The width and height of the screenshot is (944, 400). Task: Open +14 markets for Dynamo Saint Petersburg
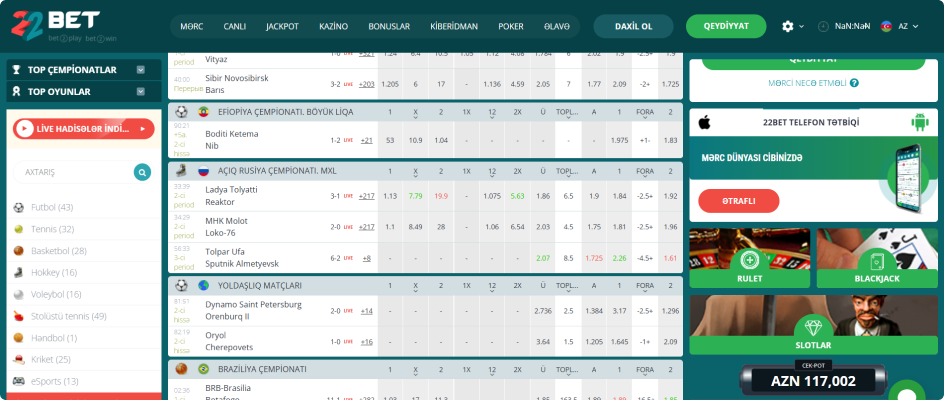pos(367,311)
